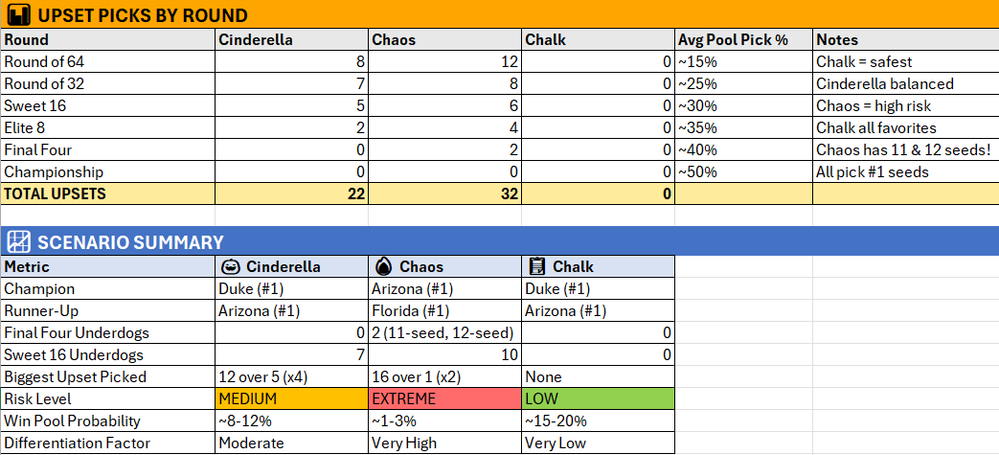The width and height of the screenshot is (999, 455).
Task: Select the MEDIUM risk level orange cell
Action: (x=292, y=399)
